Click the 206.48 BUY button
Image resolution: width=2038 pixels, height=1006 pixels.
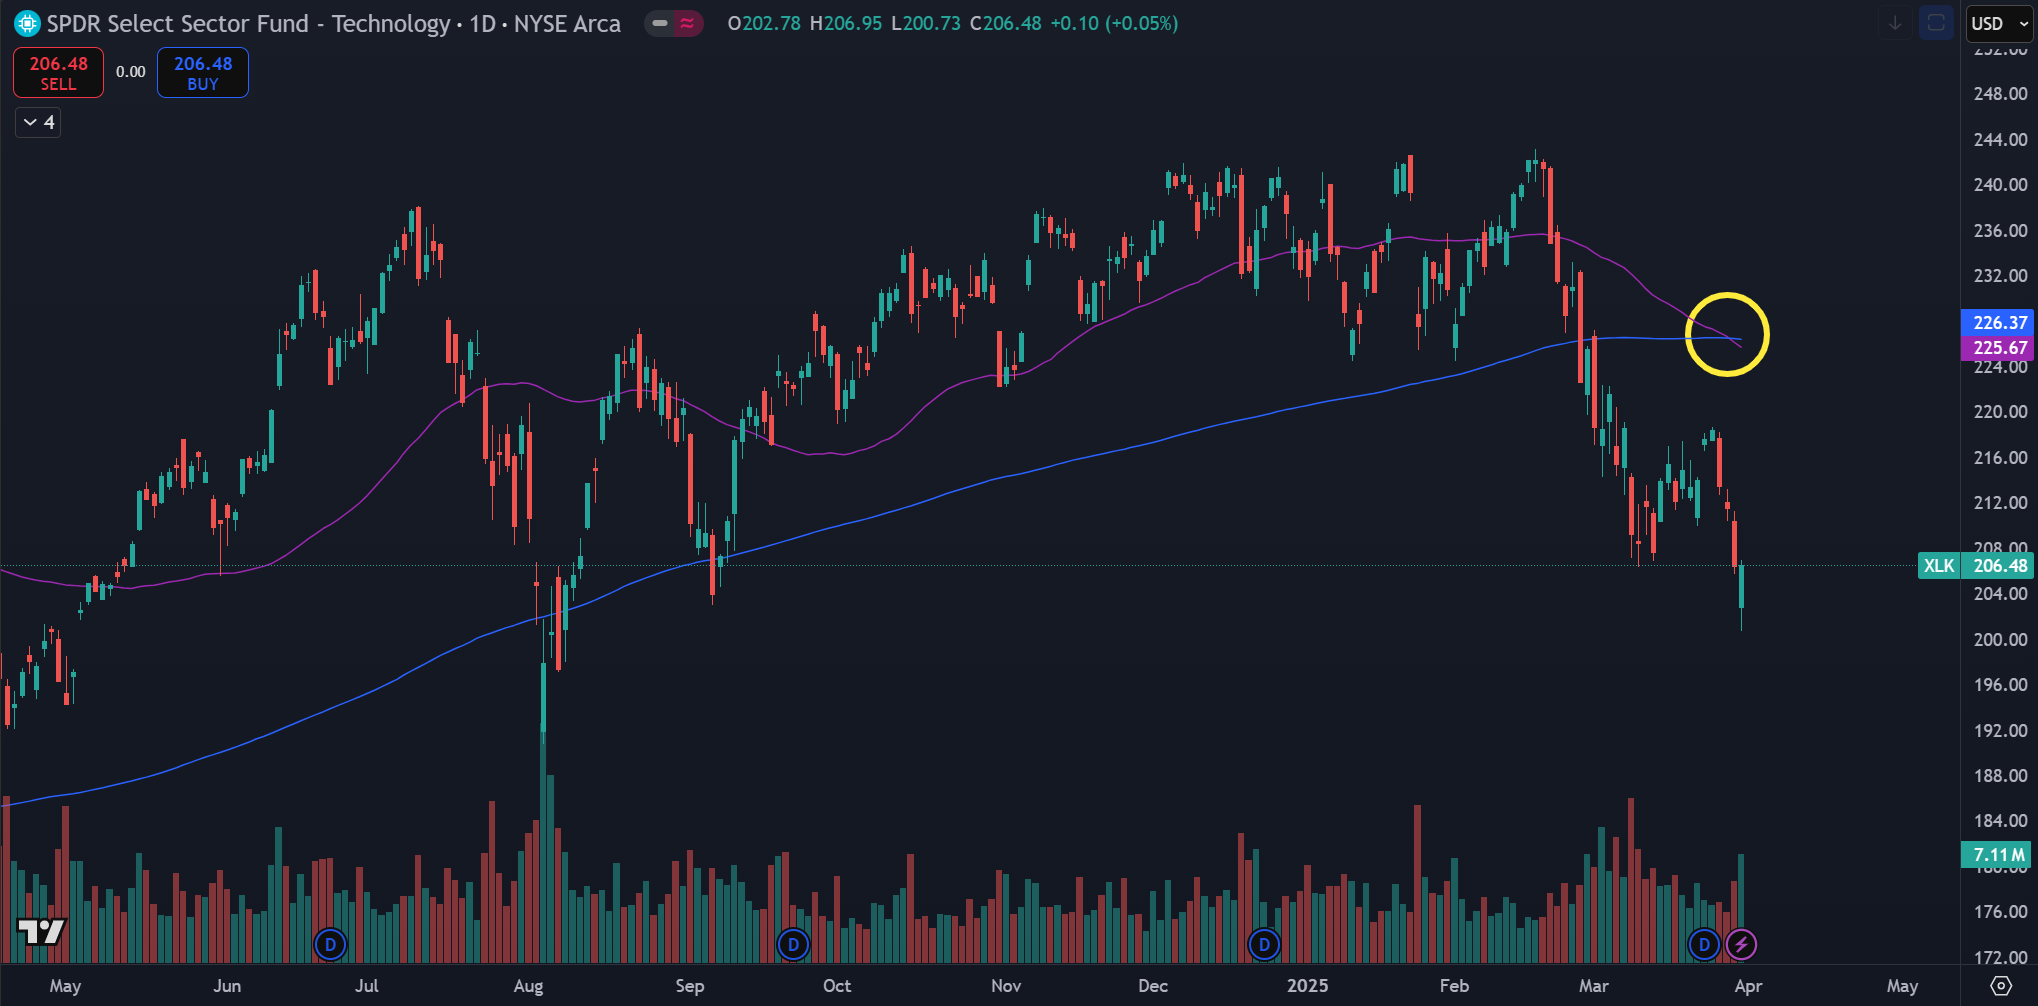click(x=202, y=73)
